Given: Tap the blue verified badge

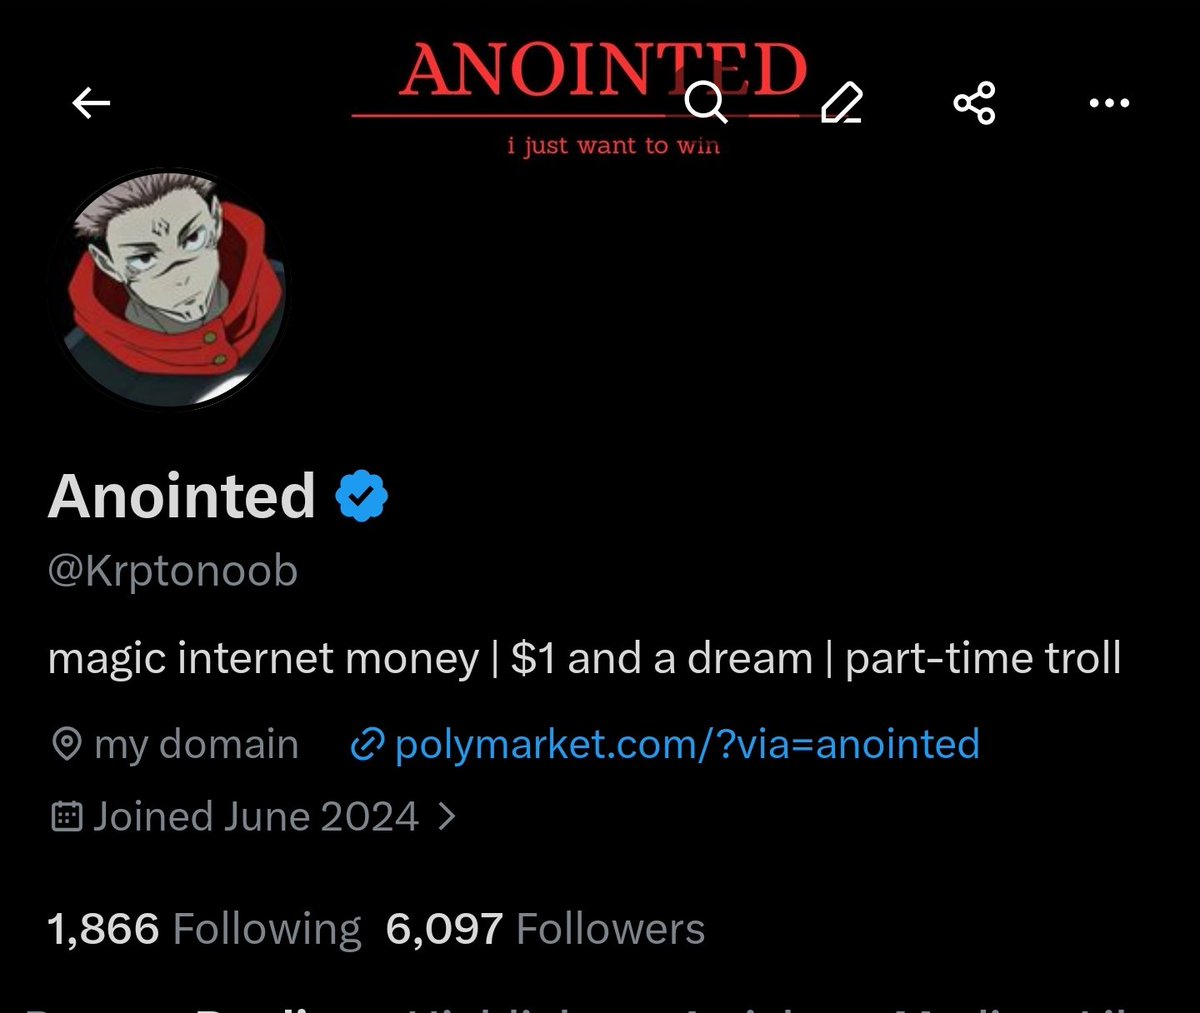Looking at the screenshot, I should point(362,497).
